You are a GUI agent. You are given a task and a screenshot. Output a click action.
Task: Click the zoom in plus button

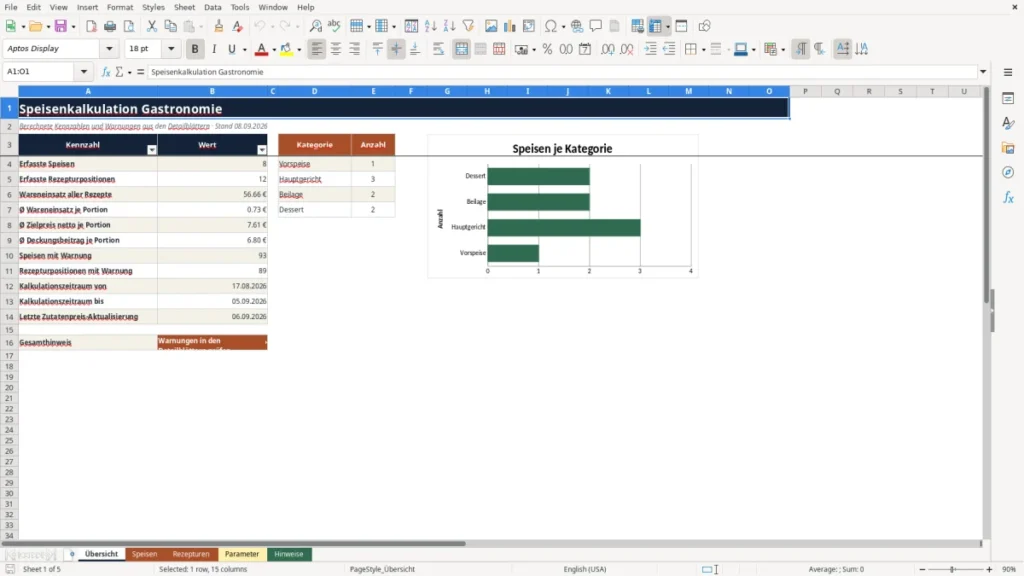pyautogui.click(x=989, y=569)
